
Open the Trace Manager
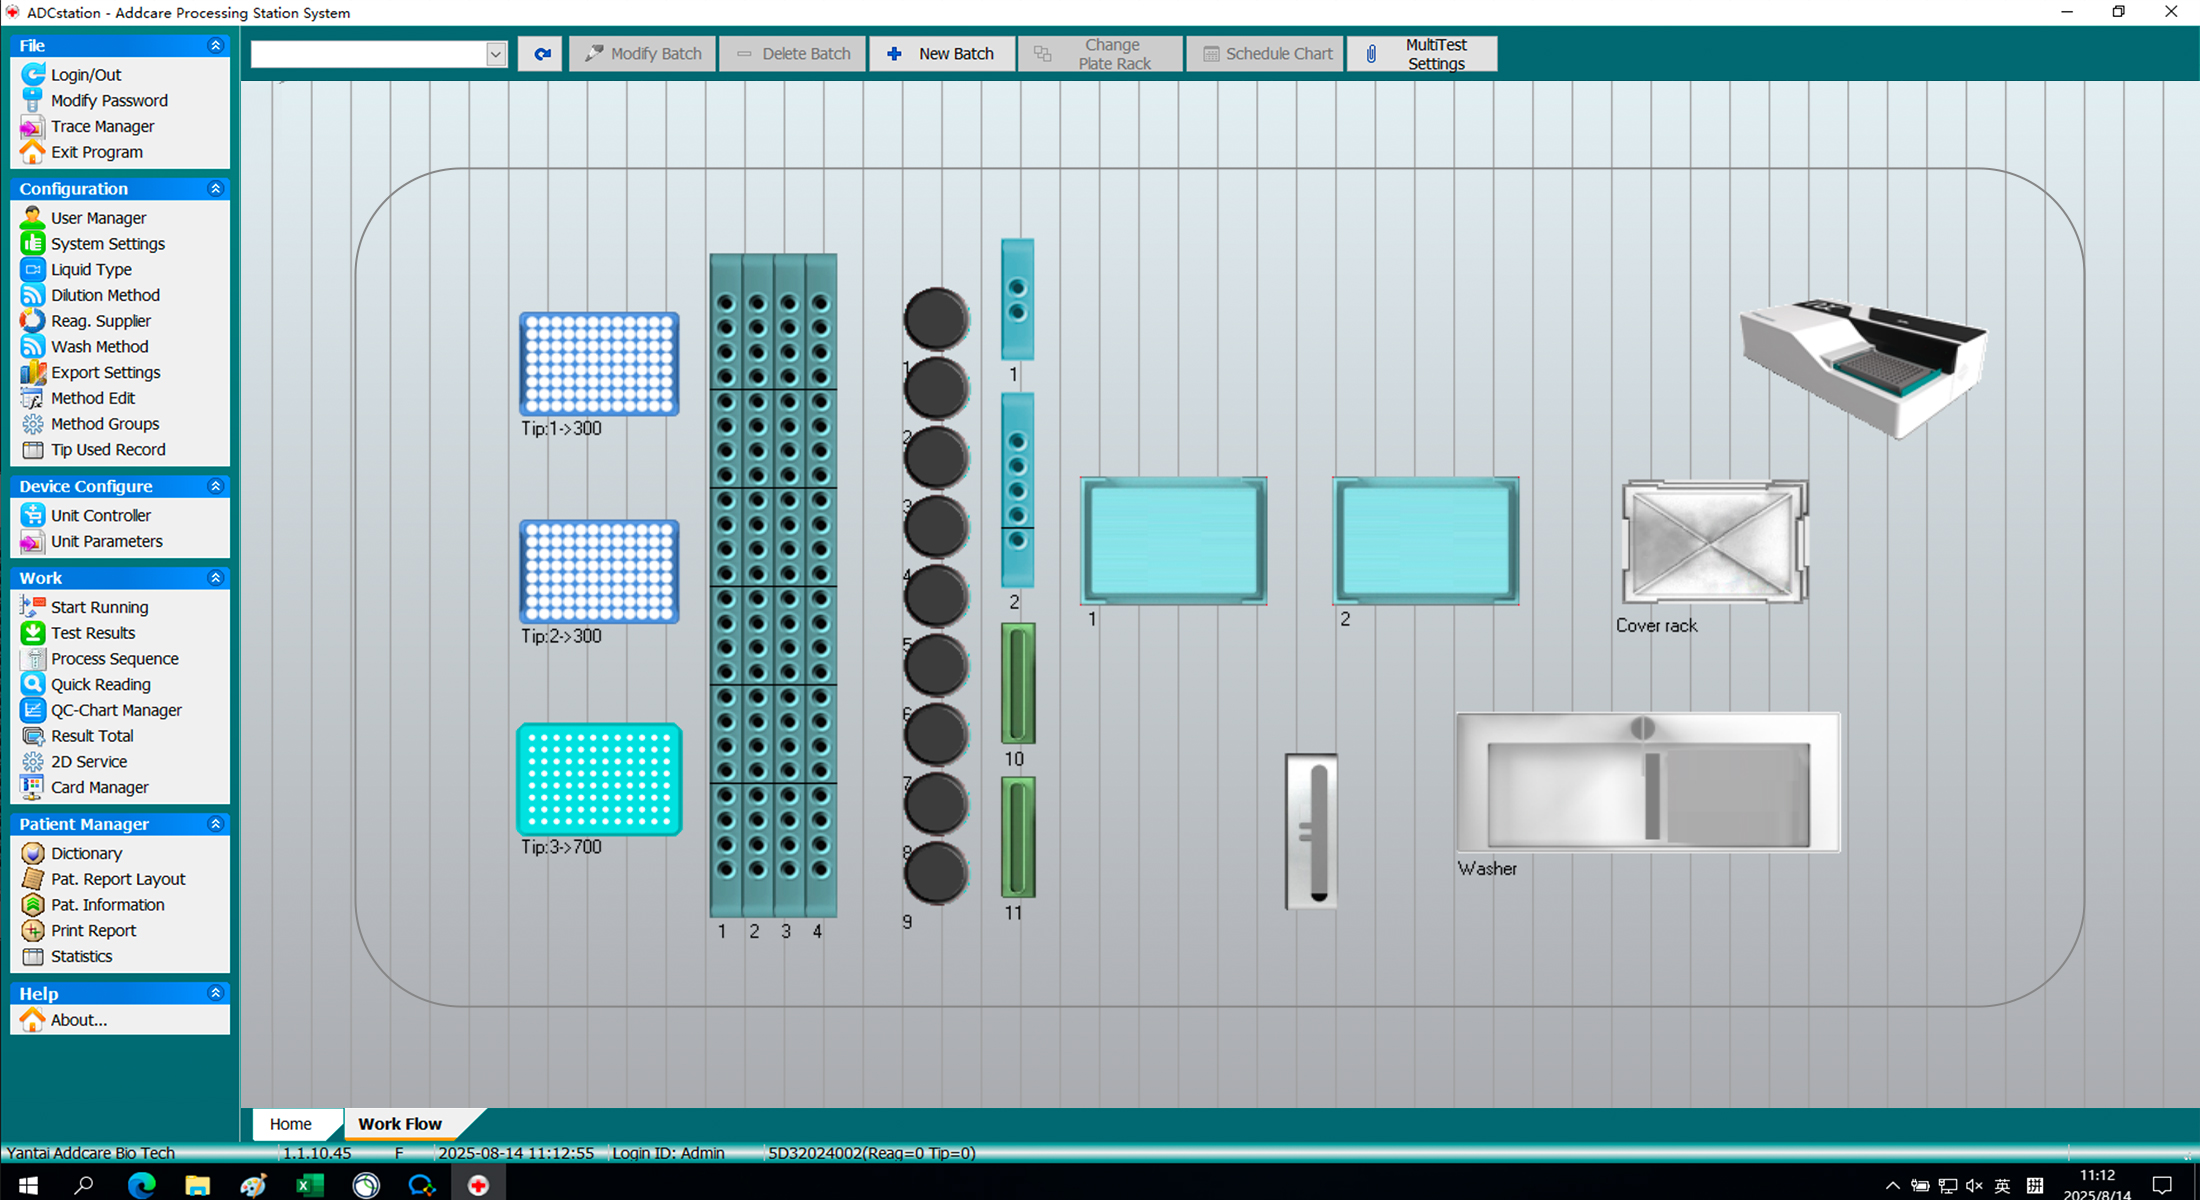pos(103,126)
